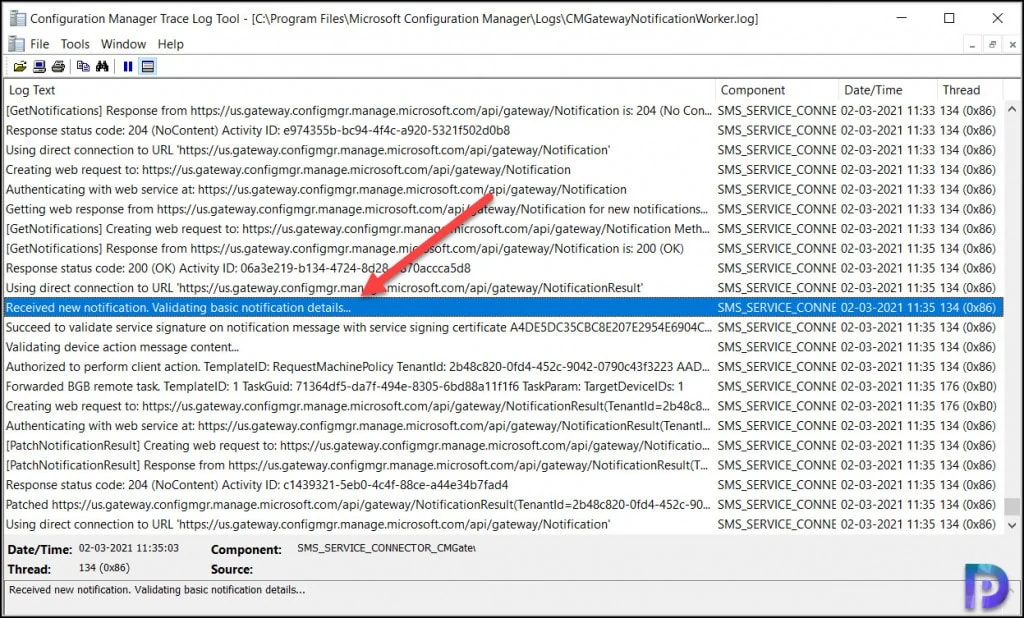The image size is (1024, 618).
Task: Click the vertical scrollbar thumb
Action: pyautogui.click(x=1012, y=506)
